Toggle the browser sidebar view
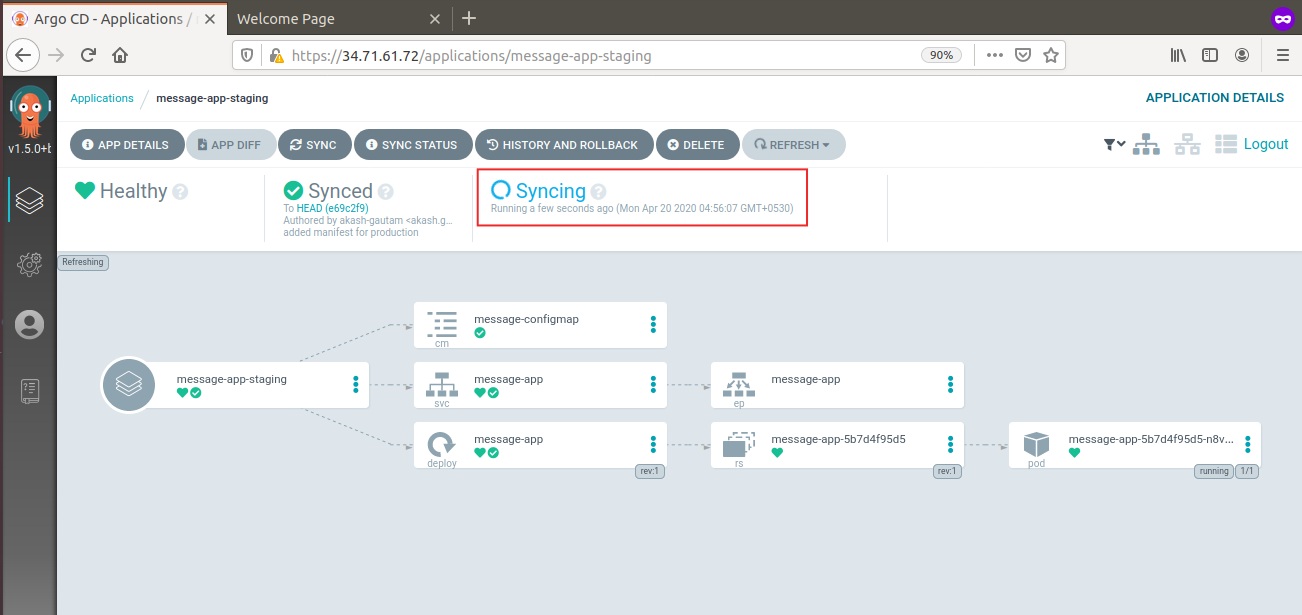Image resolution: width=1302 pixels, height=615 pixels. (x=1210, y=56)
